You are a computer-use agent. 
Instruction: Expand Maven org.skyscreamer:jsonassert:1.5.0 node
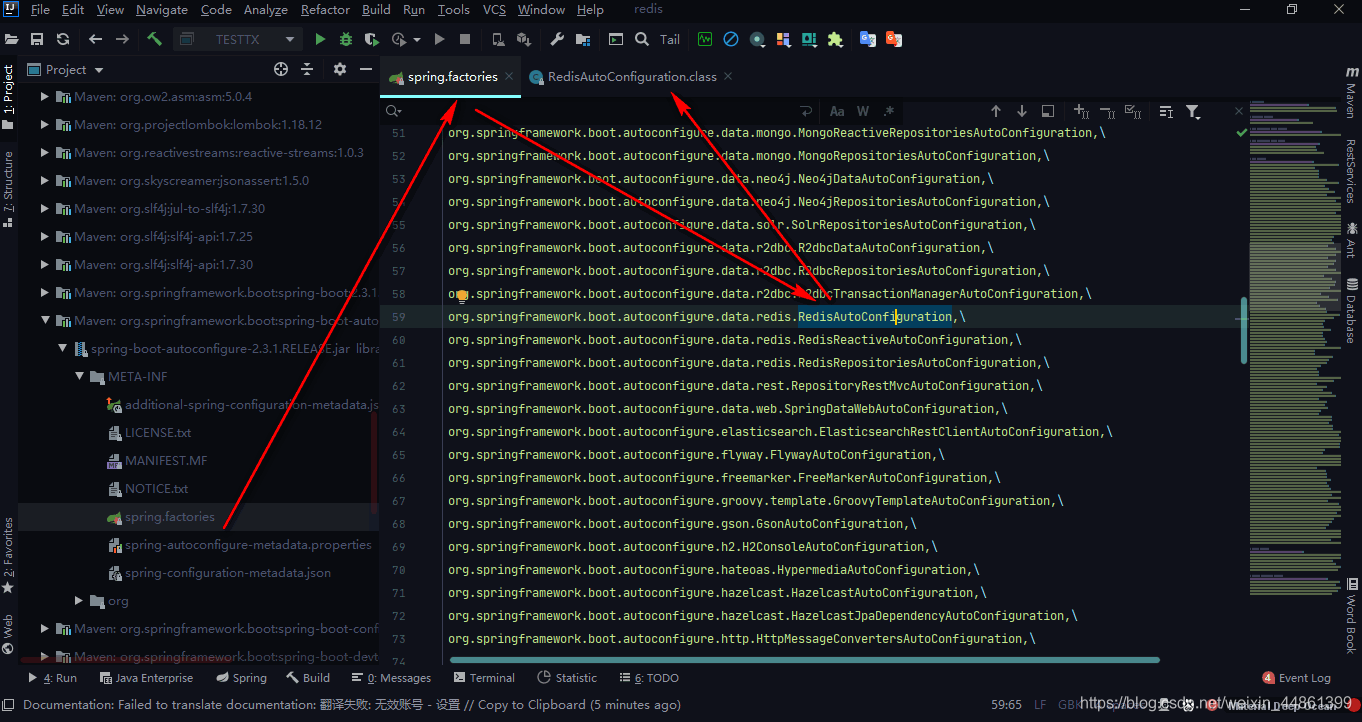pyautogui.click(x=44, y=181)
